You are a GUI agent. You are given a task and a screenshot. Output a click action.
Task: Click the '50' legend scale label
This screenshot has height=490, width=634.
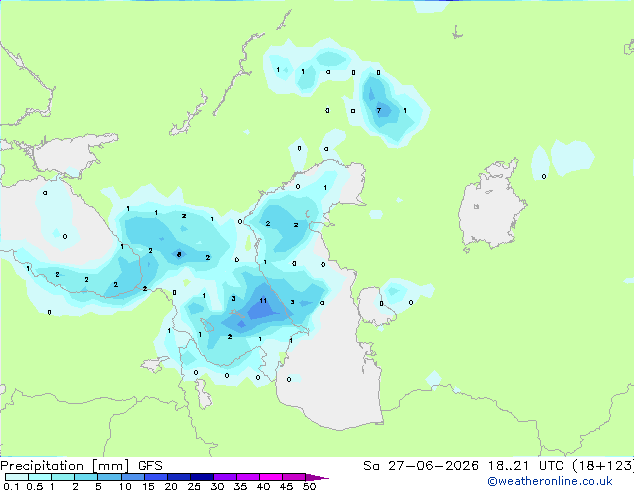tap(309, 486)
